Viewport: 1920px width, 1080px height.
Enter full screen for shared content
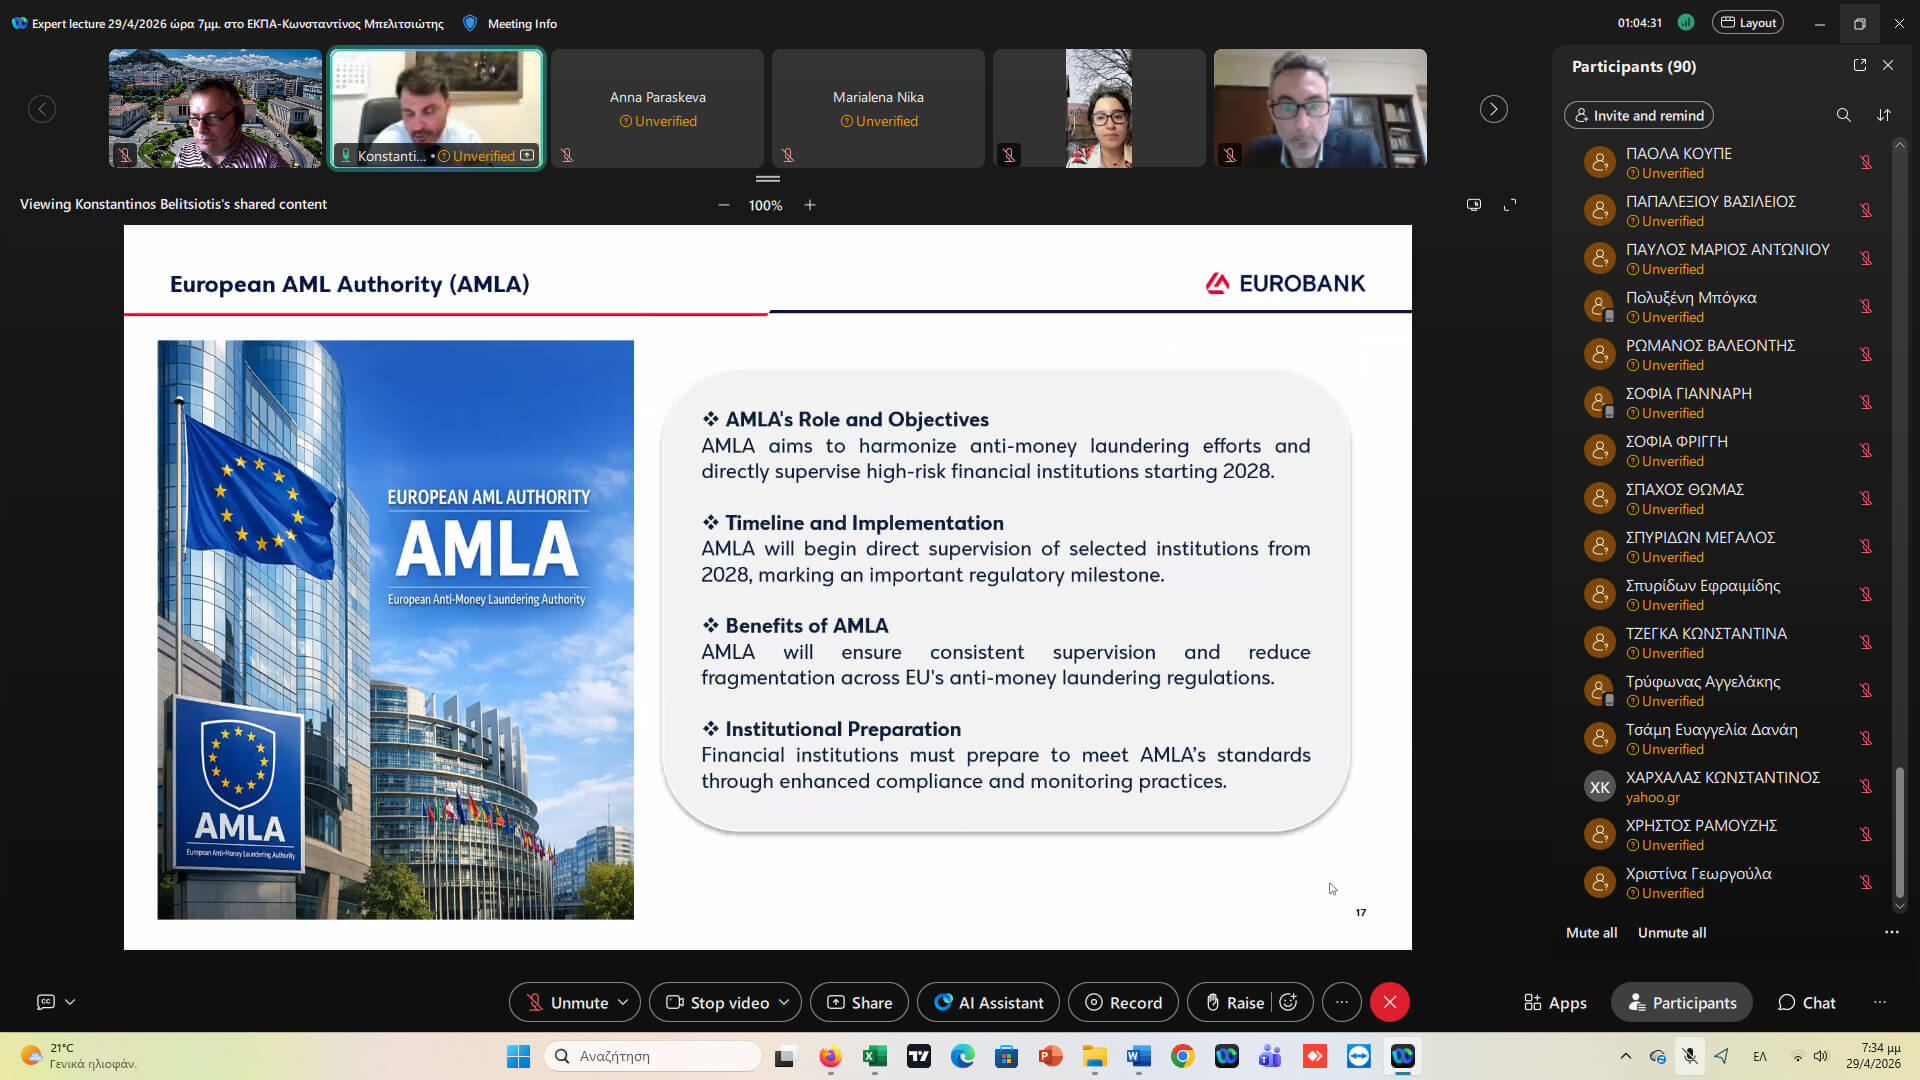coord(1510,205)
